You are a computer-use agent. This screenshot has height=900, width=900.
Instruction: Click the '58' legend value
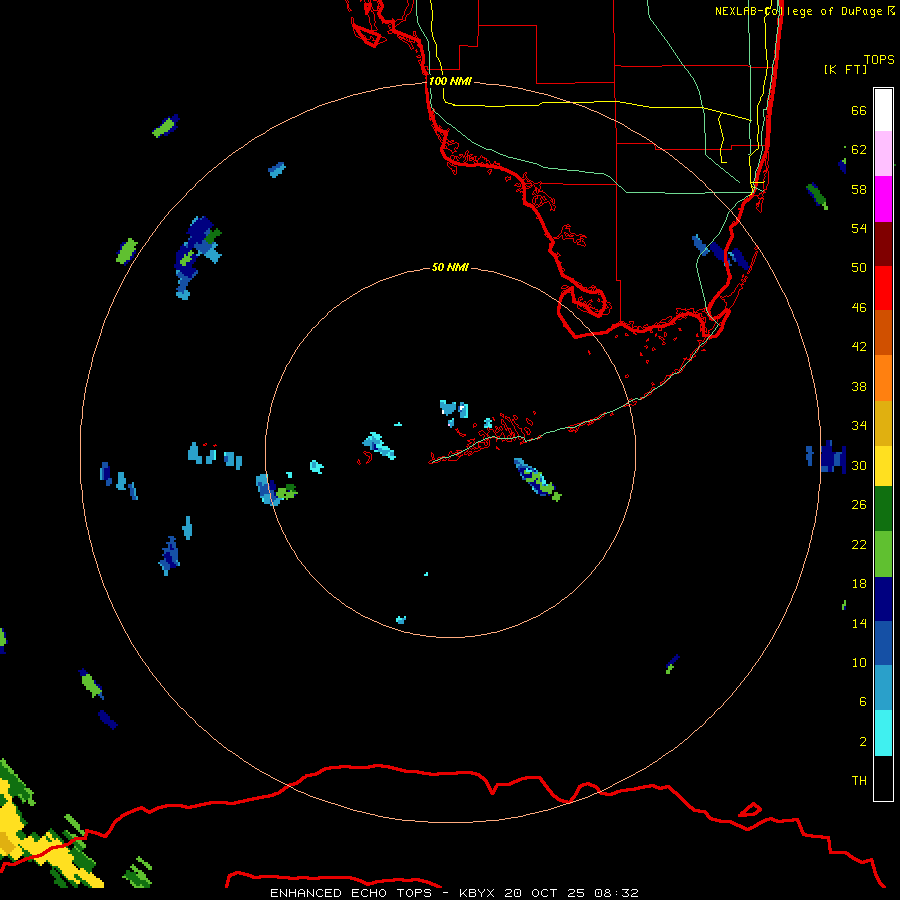point(859,189)
